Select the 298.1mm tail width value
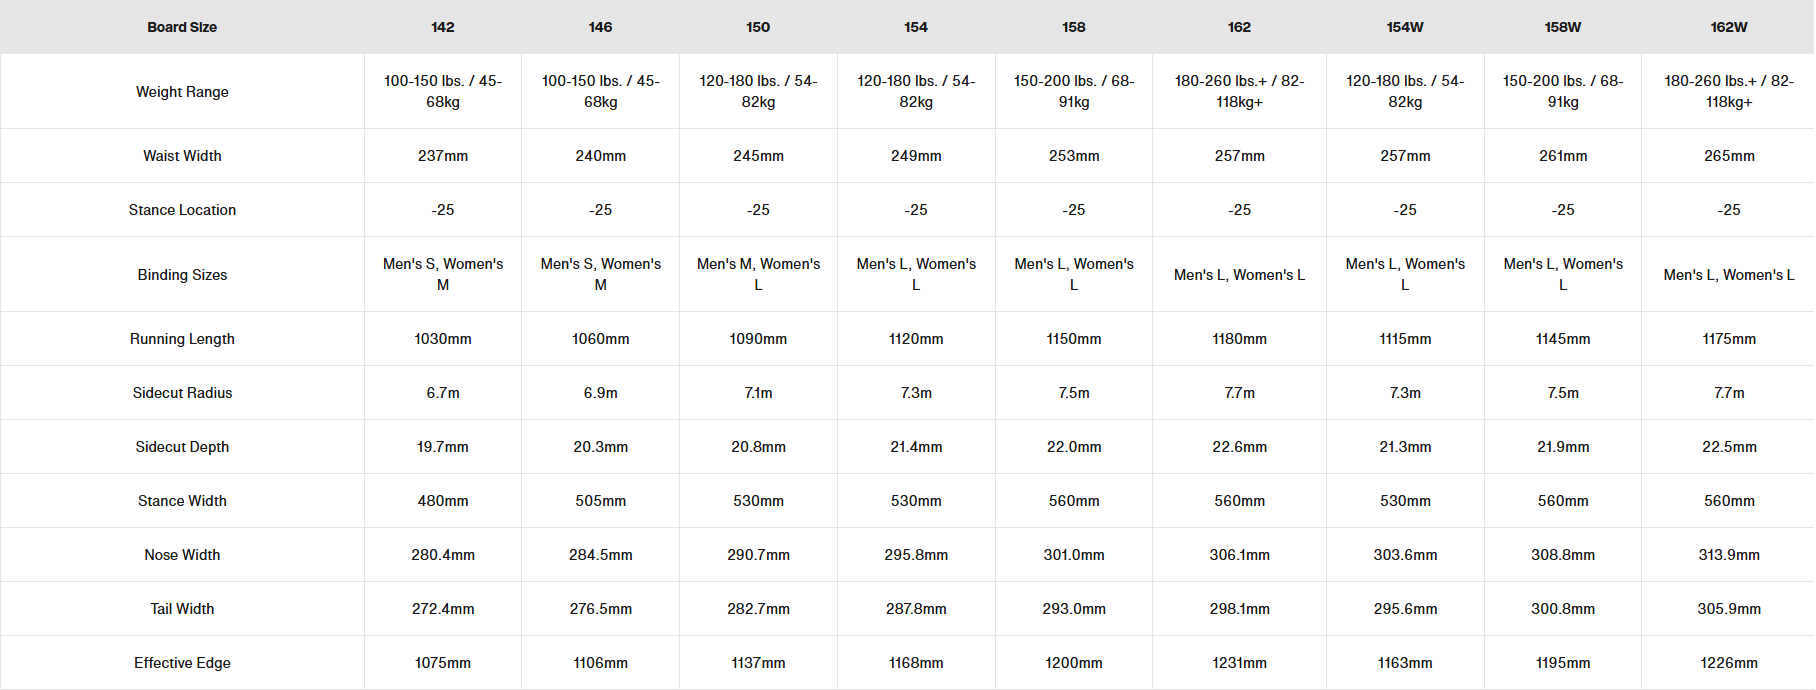 [1239, 609]
